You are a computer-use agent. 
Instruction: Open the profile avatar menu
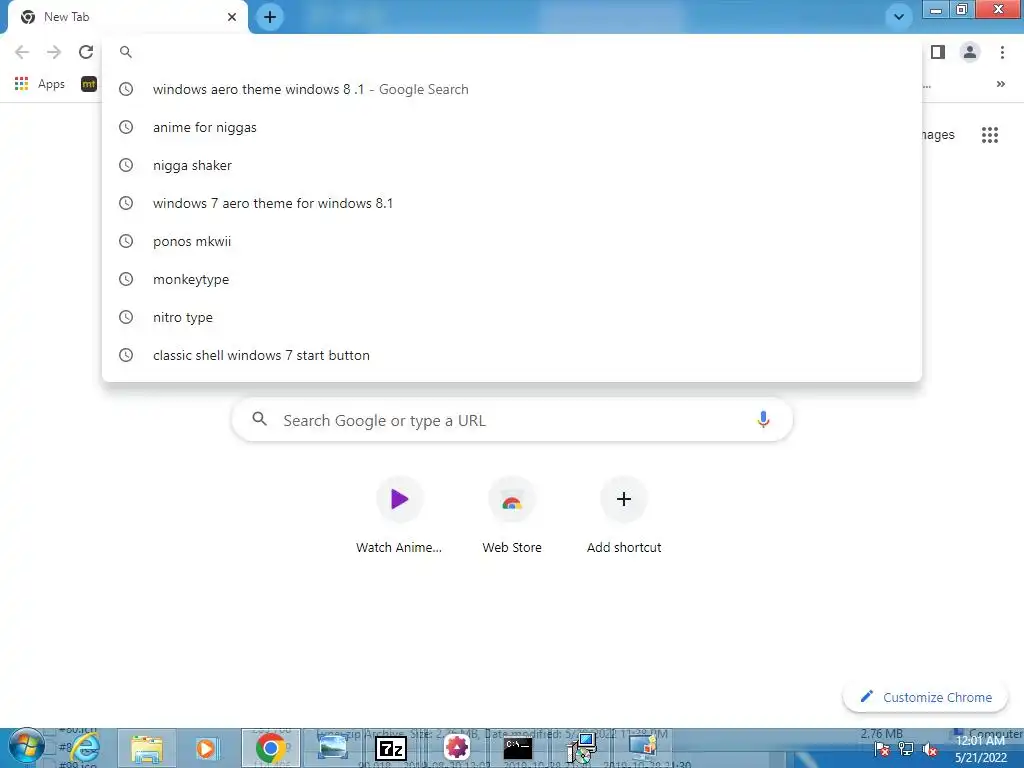click(x=970, y=52)
